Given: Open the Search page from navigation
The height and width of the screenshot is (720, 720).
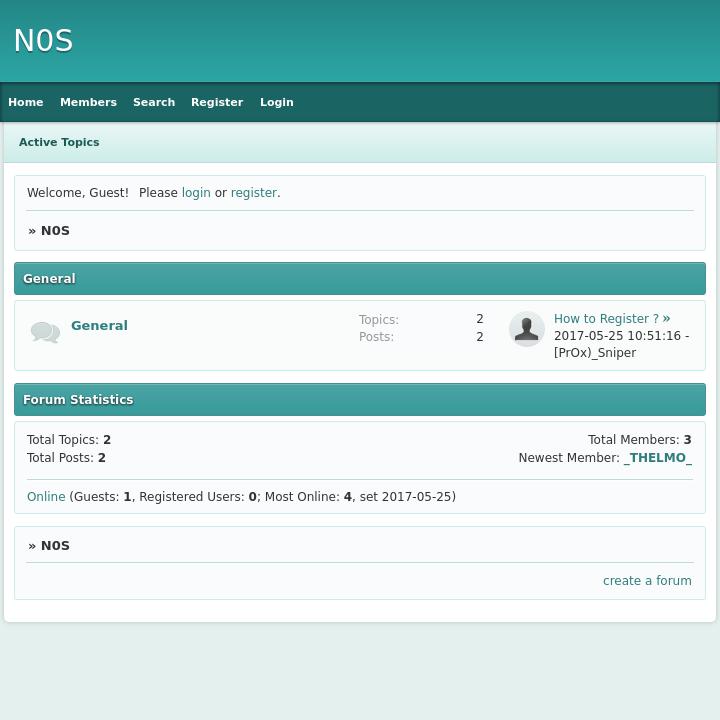Looking at the screenshot, I should (154, 102).
